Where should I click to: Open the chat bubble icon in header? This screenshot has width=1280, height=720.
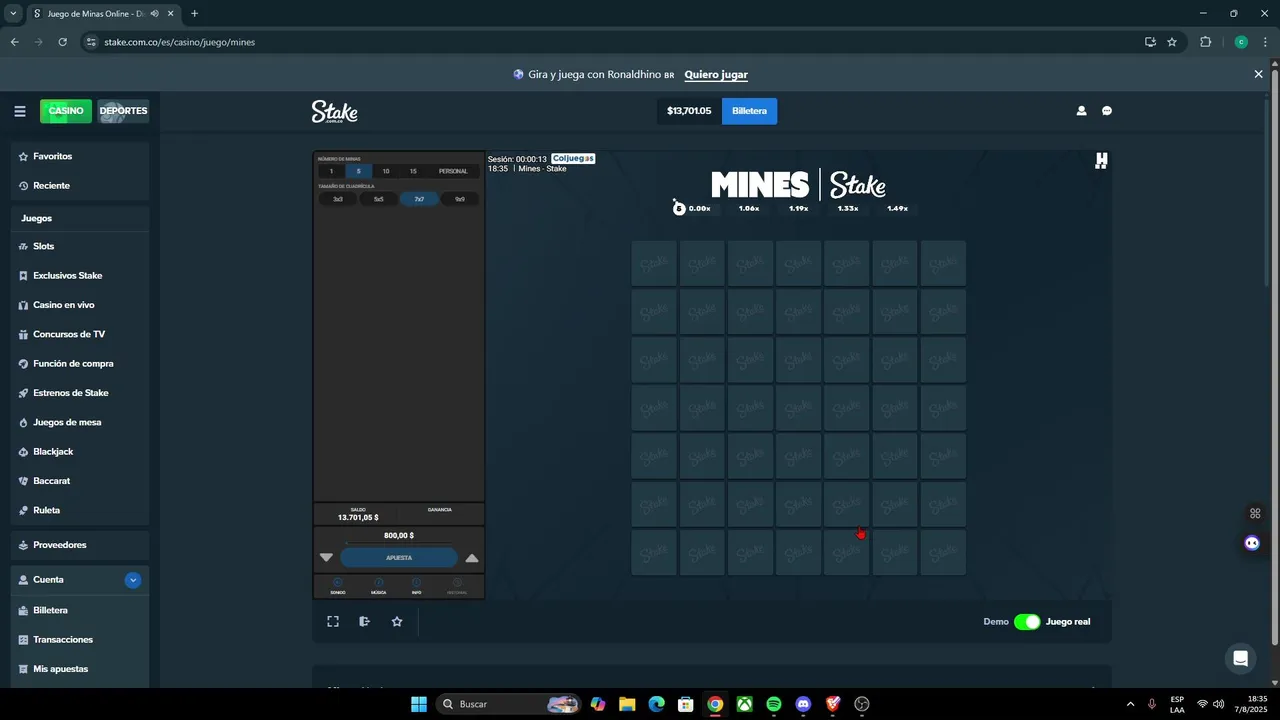click(x=1107, y=111)
